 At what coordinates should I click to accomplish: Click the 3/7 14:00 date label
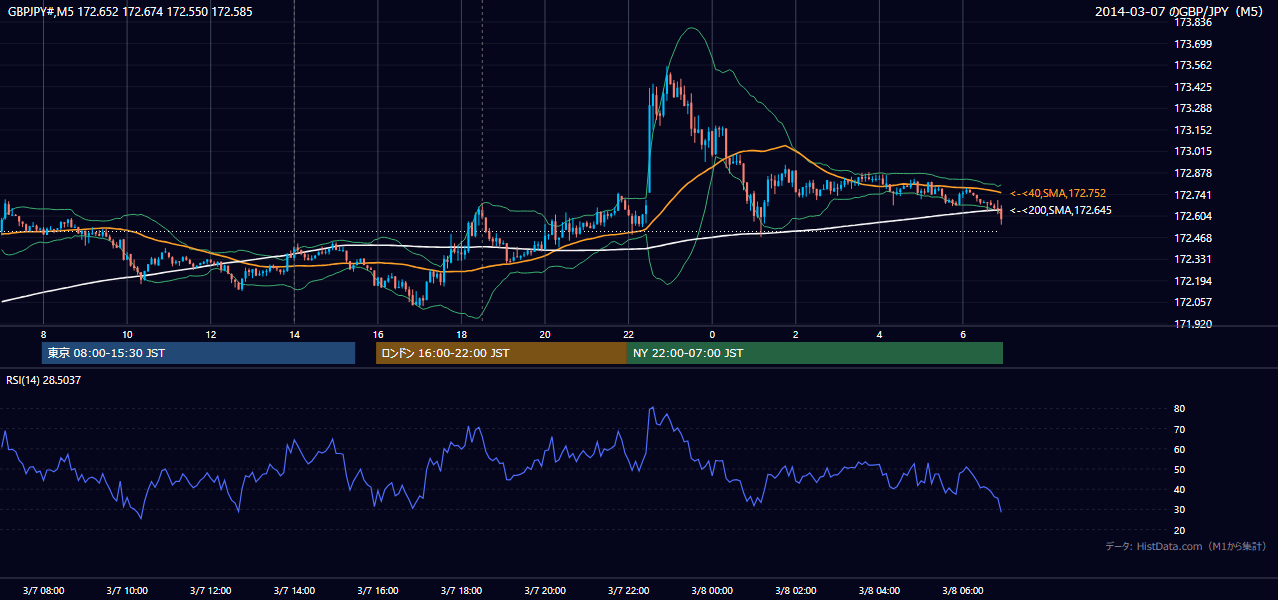tap(294, 591)
